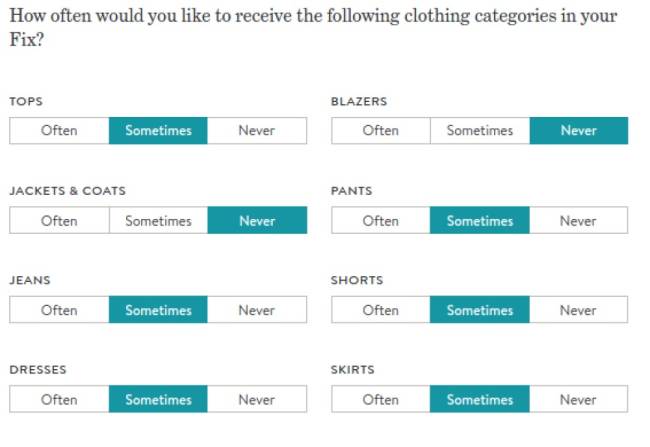The width and height of the screenshot is (650, 447).
Task: Choose Never for Pants
Action: pyautogui.click(x=579, y=221)
